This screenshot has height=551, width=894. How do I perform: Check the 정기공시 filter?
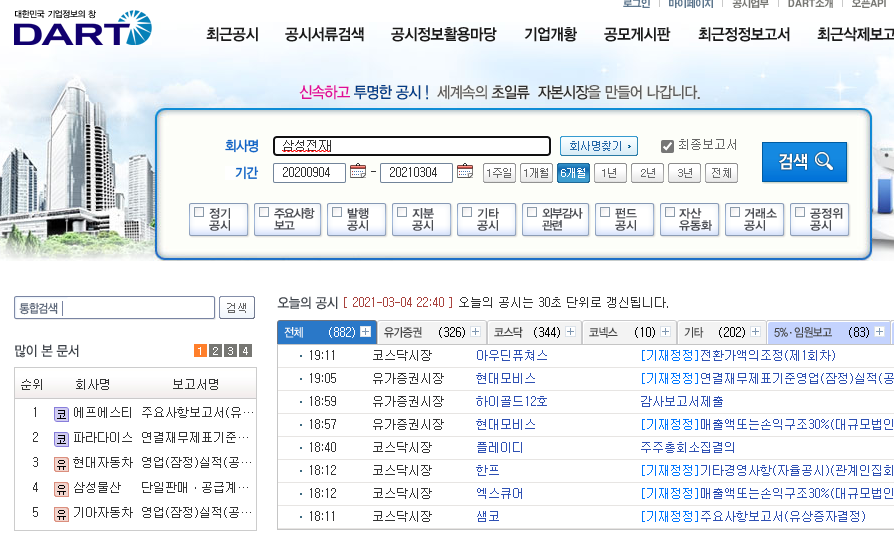tap(199, 212)
